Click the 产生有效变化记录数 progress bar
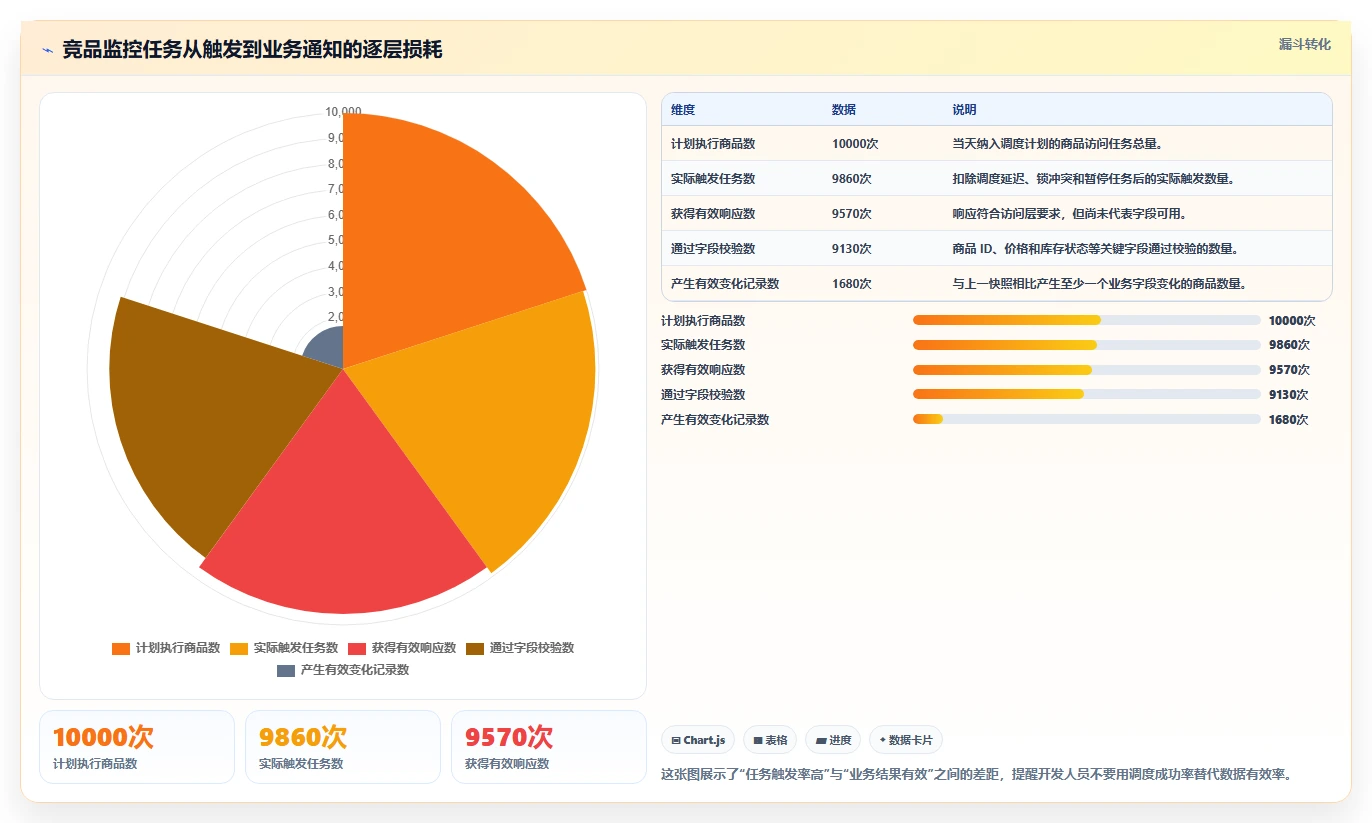 (1086, 420)
